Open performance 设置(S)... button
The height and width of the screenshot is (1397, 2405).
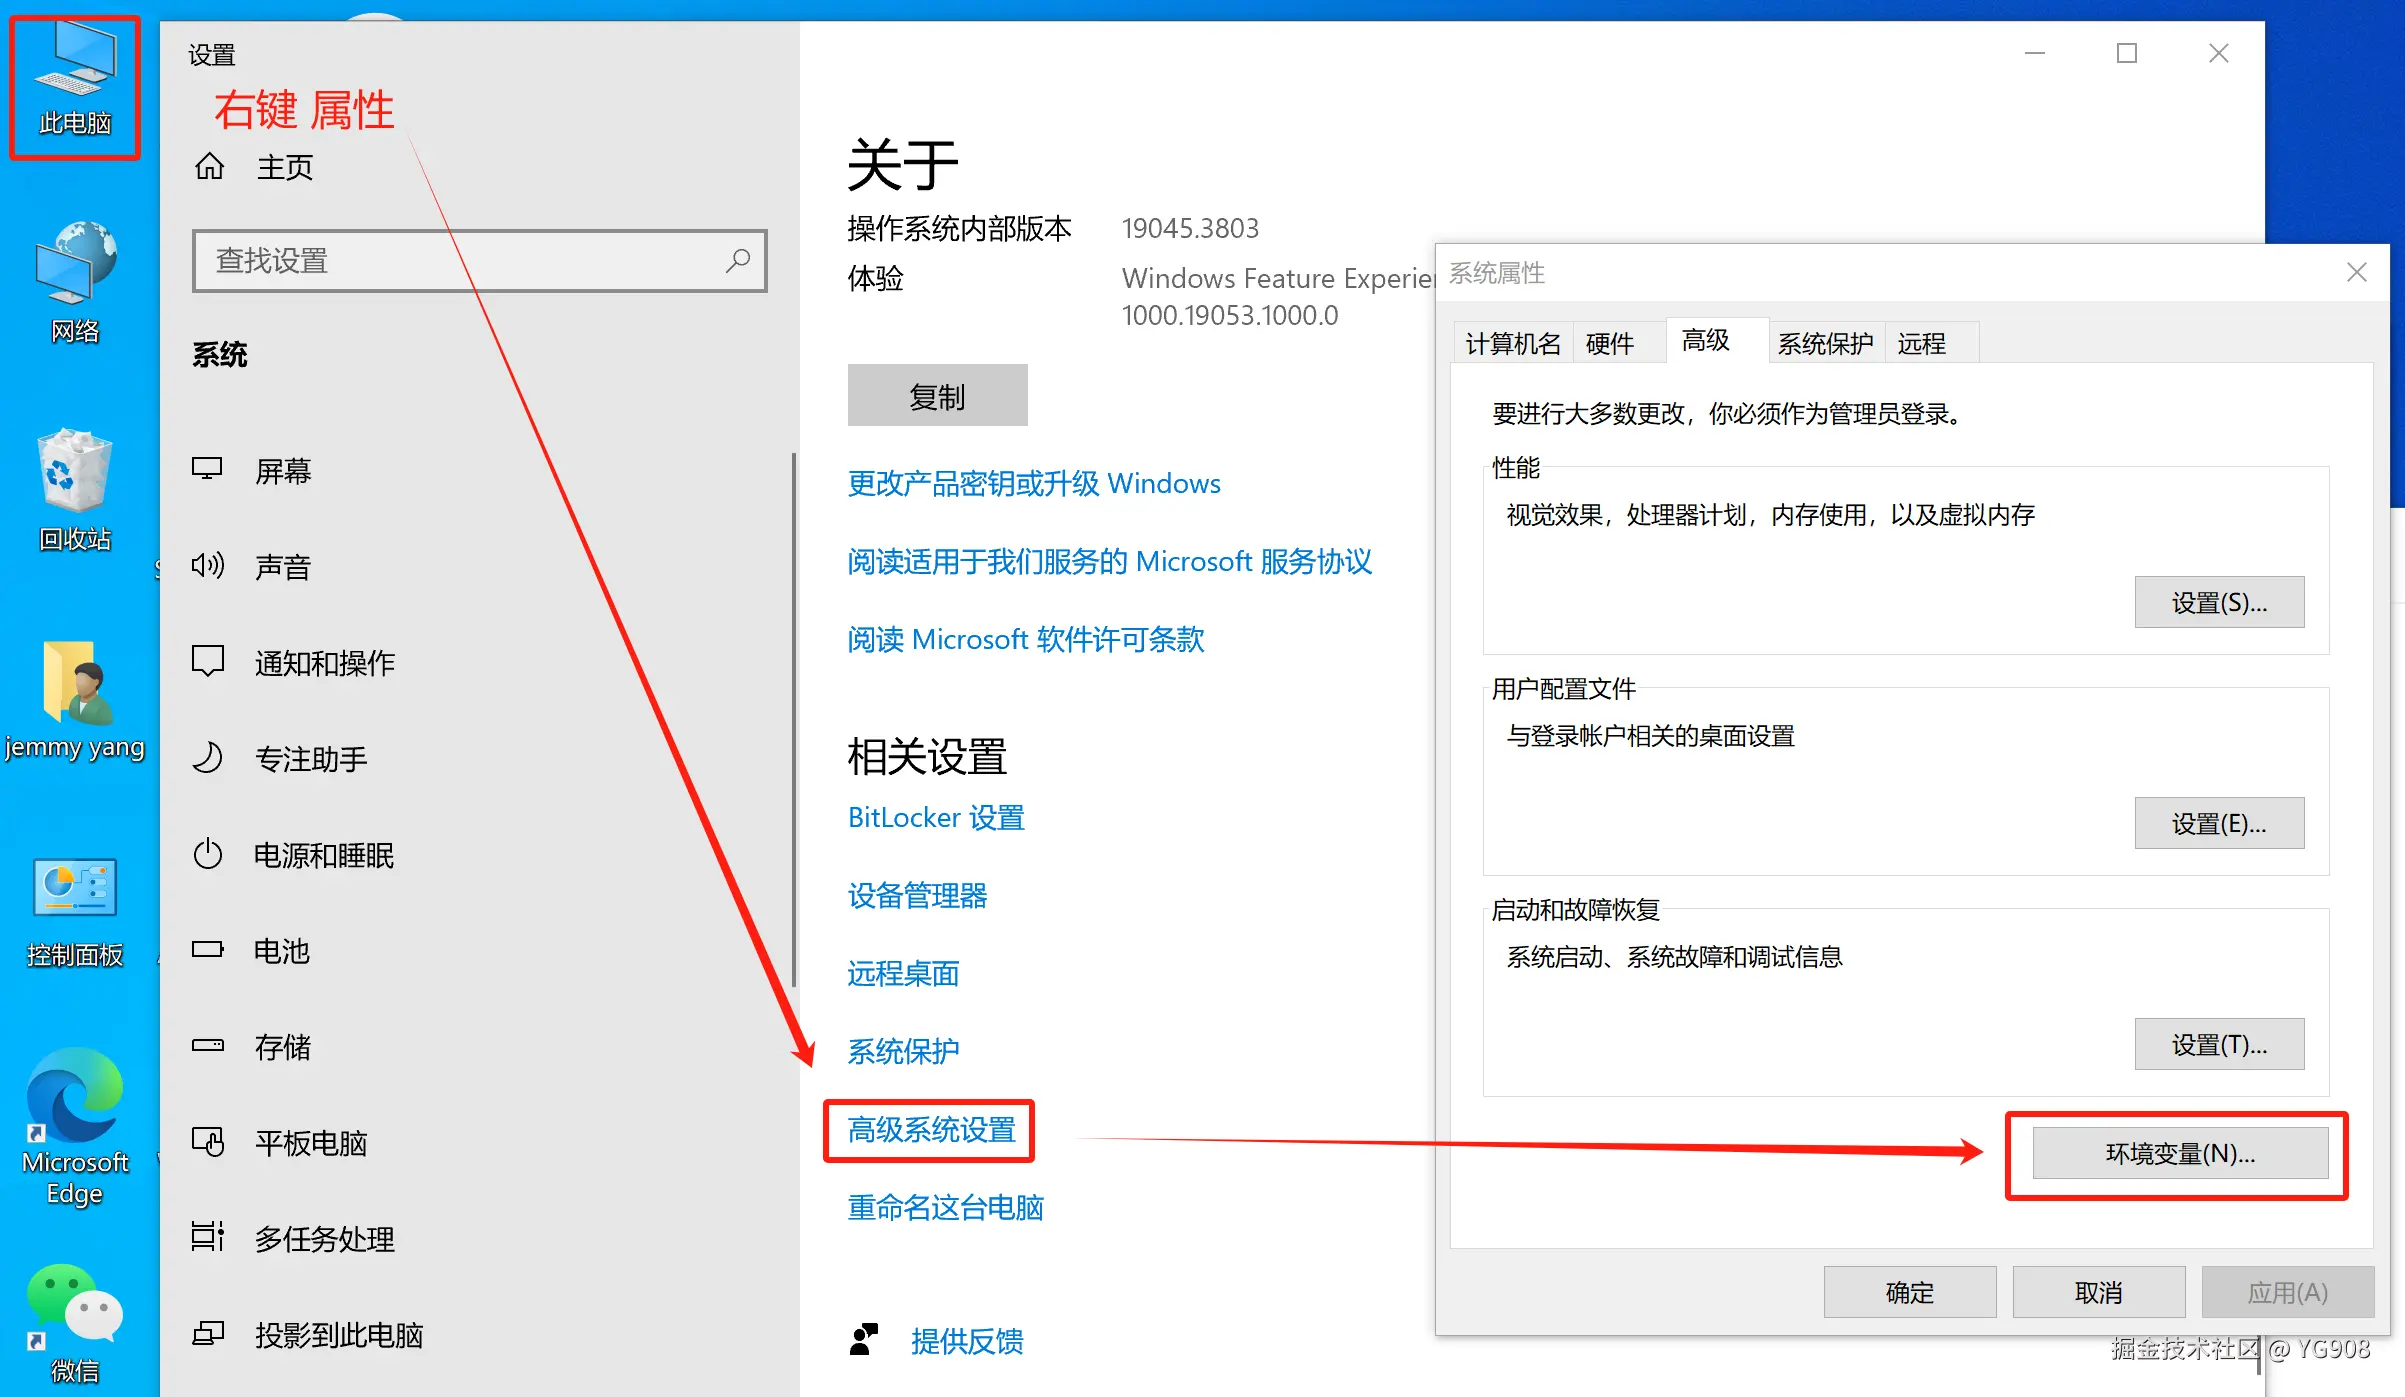point(2218,602)
